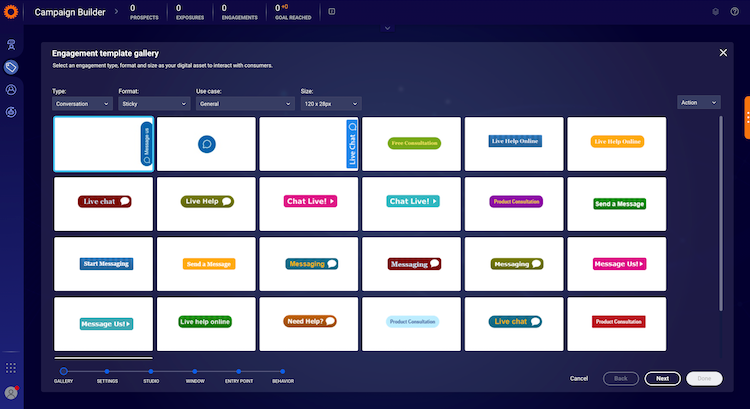Click the gallery vertical scrollbar
Viewport: 750px width, 409px height.
(x=721, y=213)
